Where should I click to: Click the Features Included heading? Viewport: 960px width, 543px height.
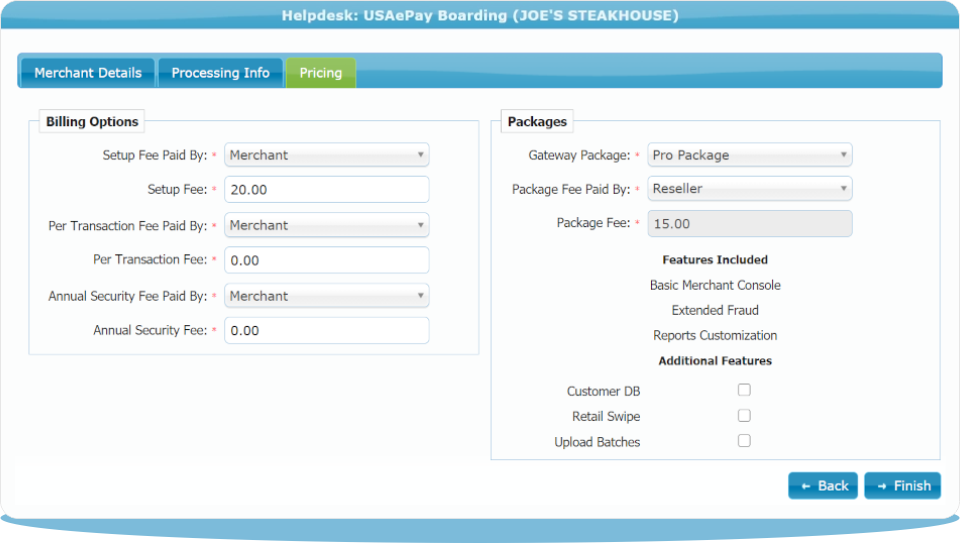pyautogui.click(x=715, y=260)
